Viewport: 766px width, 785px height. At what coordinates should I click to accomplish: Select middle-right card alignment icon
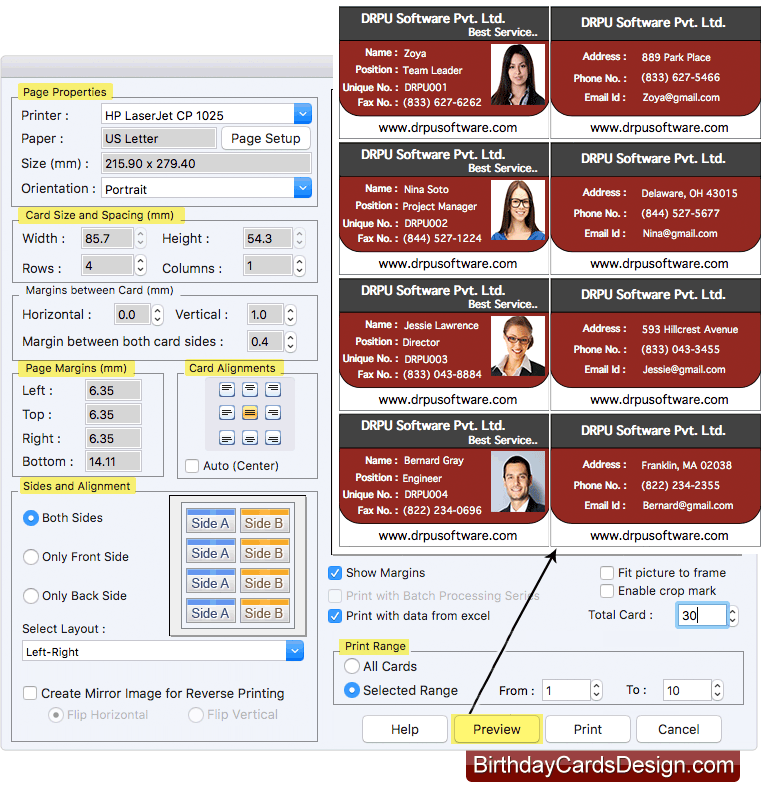tap(273, 413)
